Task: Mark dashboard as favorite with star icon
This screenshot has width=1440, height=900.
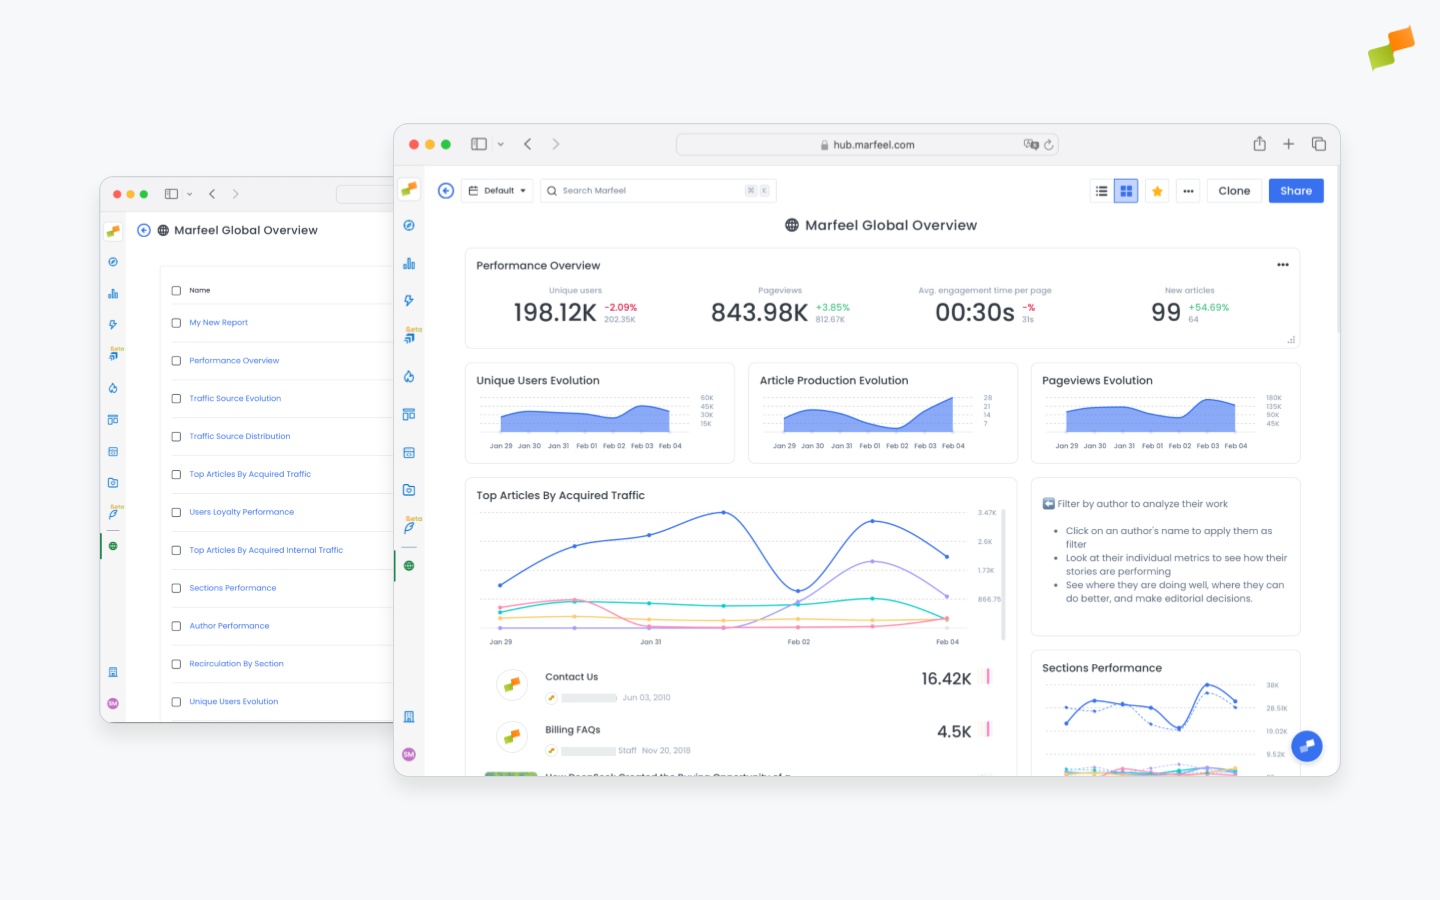Action: click(x=1157, y=191)
